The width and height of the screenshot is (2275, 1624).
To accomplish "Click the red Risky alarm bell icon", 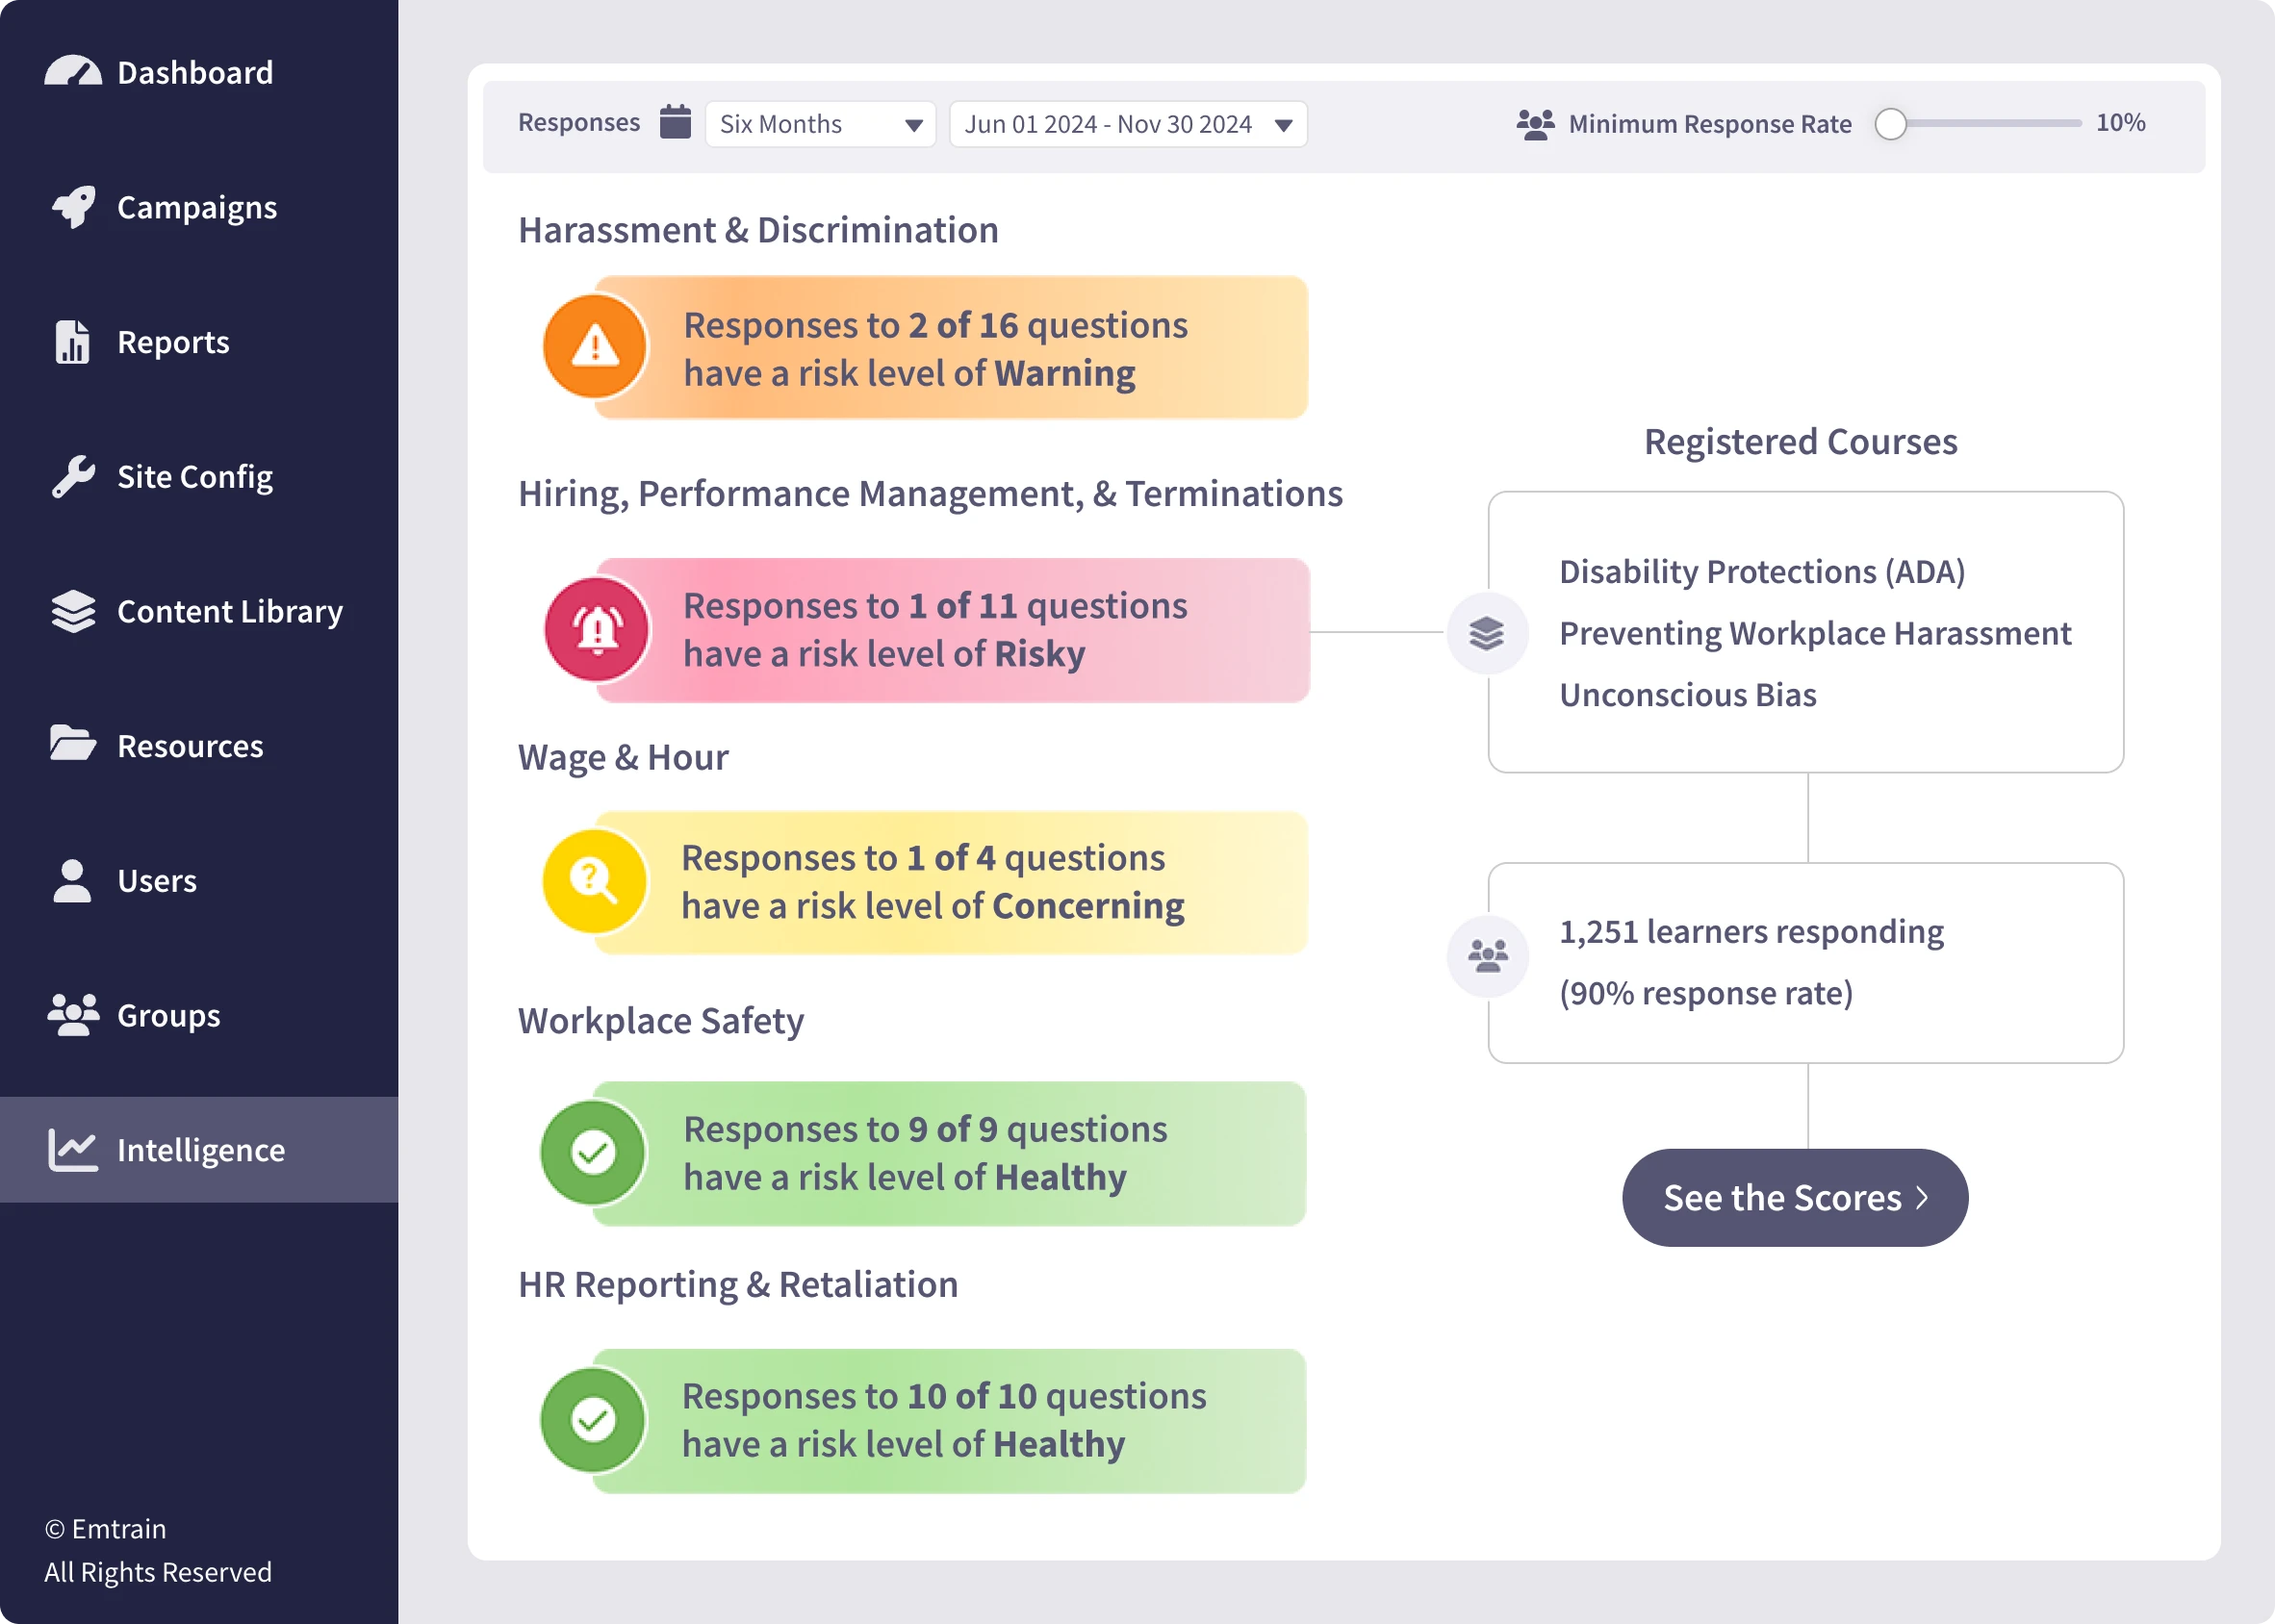I will pyautogui.click(x=597, y=630).
